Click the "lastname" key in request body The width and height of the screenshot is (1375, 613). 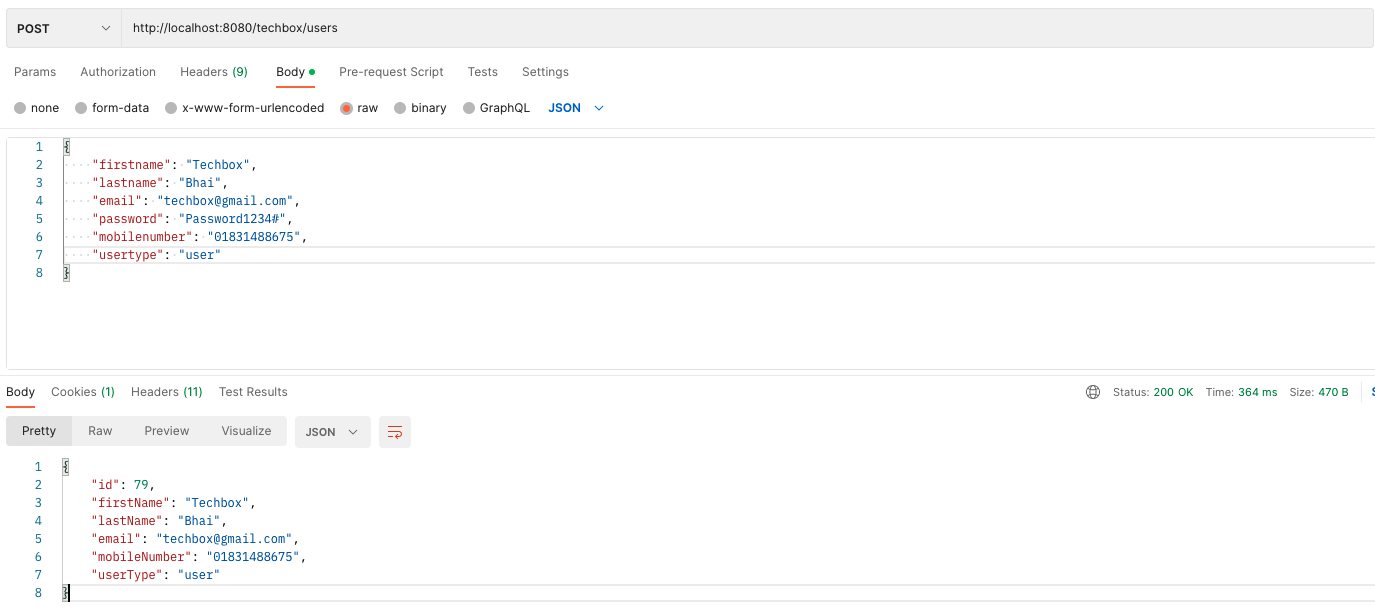[x=127, y=183]
